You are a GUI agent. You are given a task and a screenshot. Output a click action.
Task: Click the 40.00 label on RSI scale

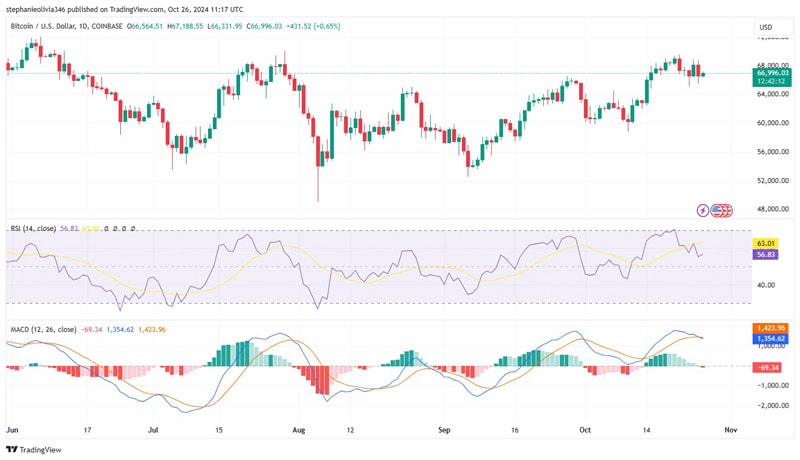click(766, 285)
